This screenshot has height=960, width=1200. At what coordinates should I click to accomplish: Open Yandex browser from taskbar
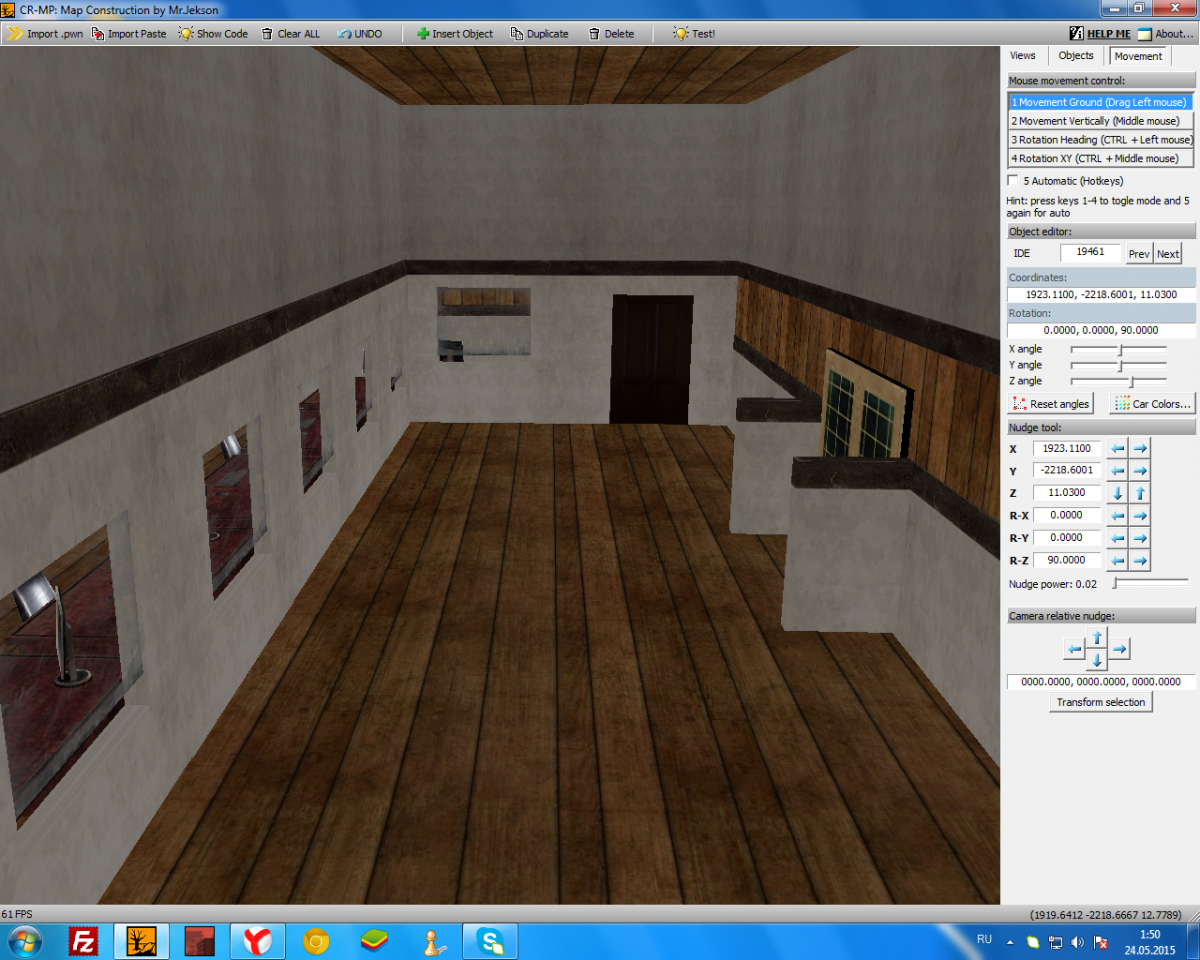[x=258, y=941]
